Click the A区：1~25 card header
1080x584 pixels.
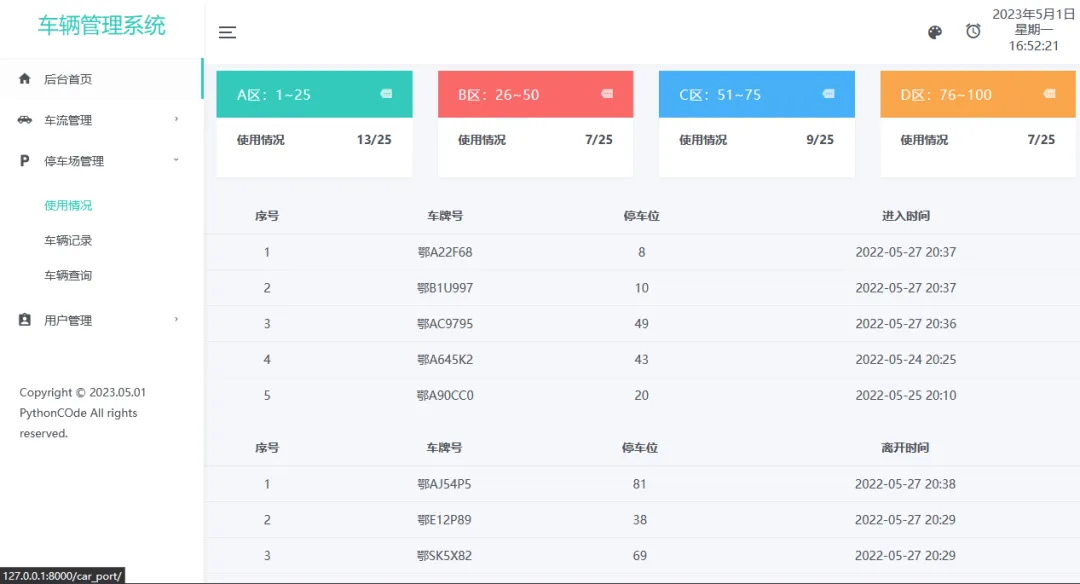[x=314, y=94]
